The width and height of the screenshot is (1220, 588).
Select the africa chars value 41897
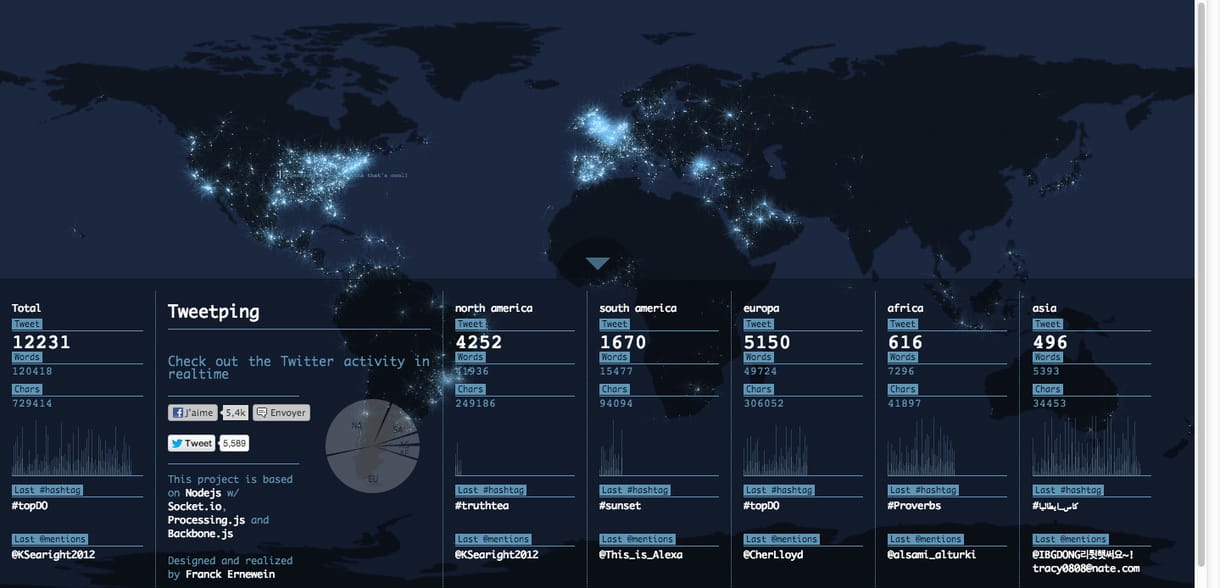click(x=904, y=403)
